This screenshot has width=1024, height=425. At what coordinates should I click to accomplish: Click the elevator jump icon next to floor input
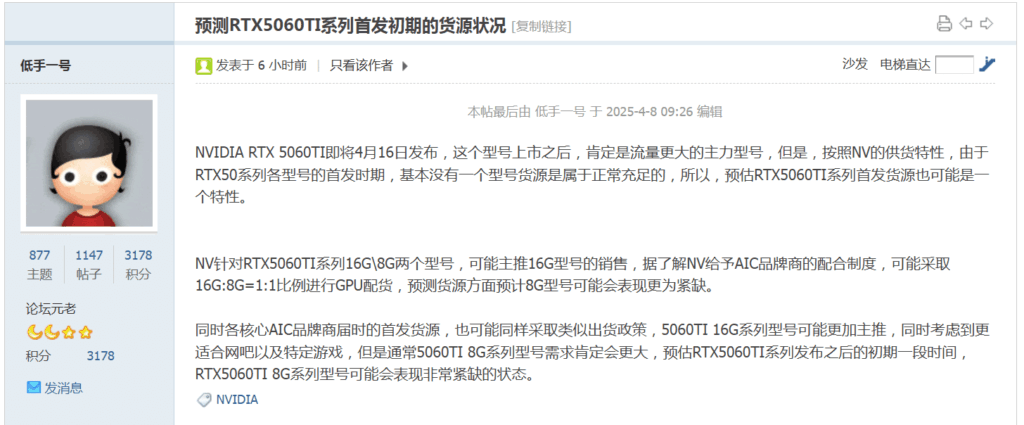tap(987, 64)
